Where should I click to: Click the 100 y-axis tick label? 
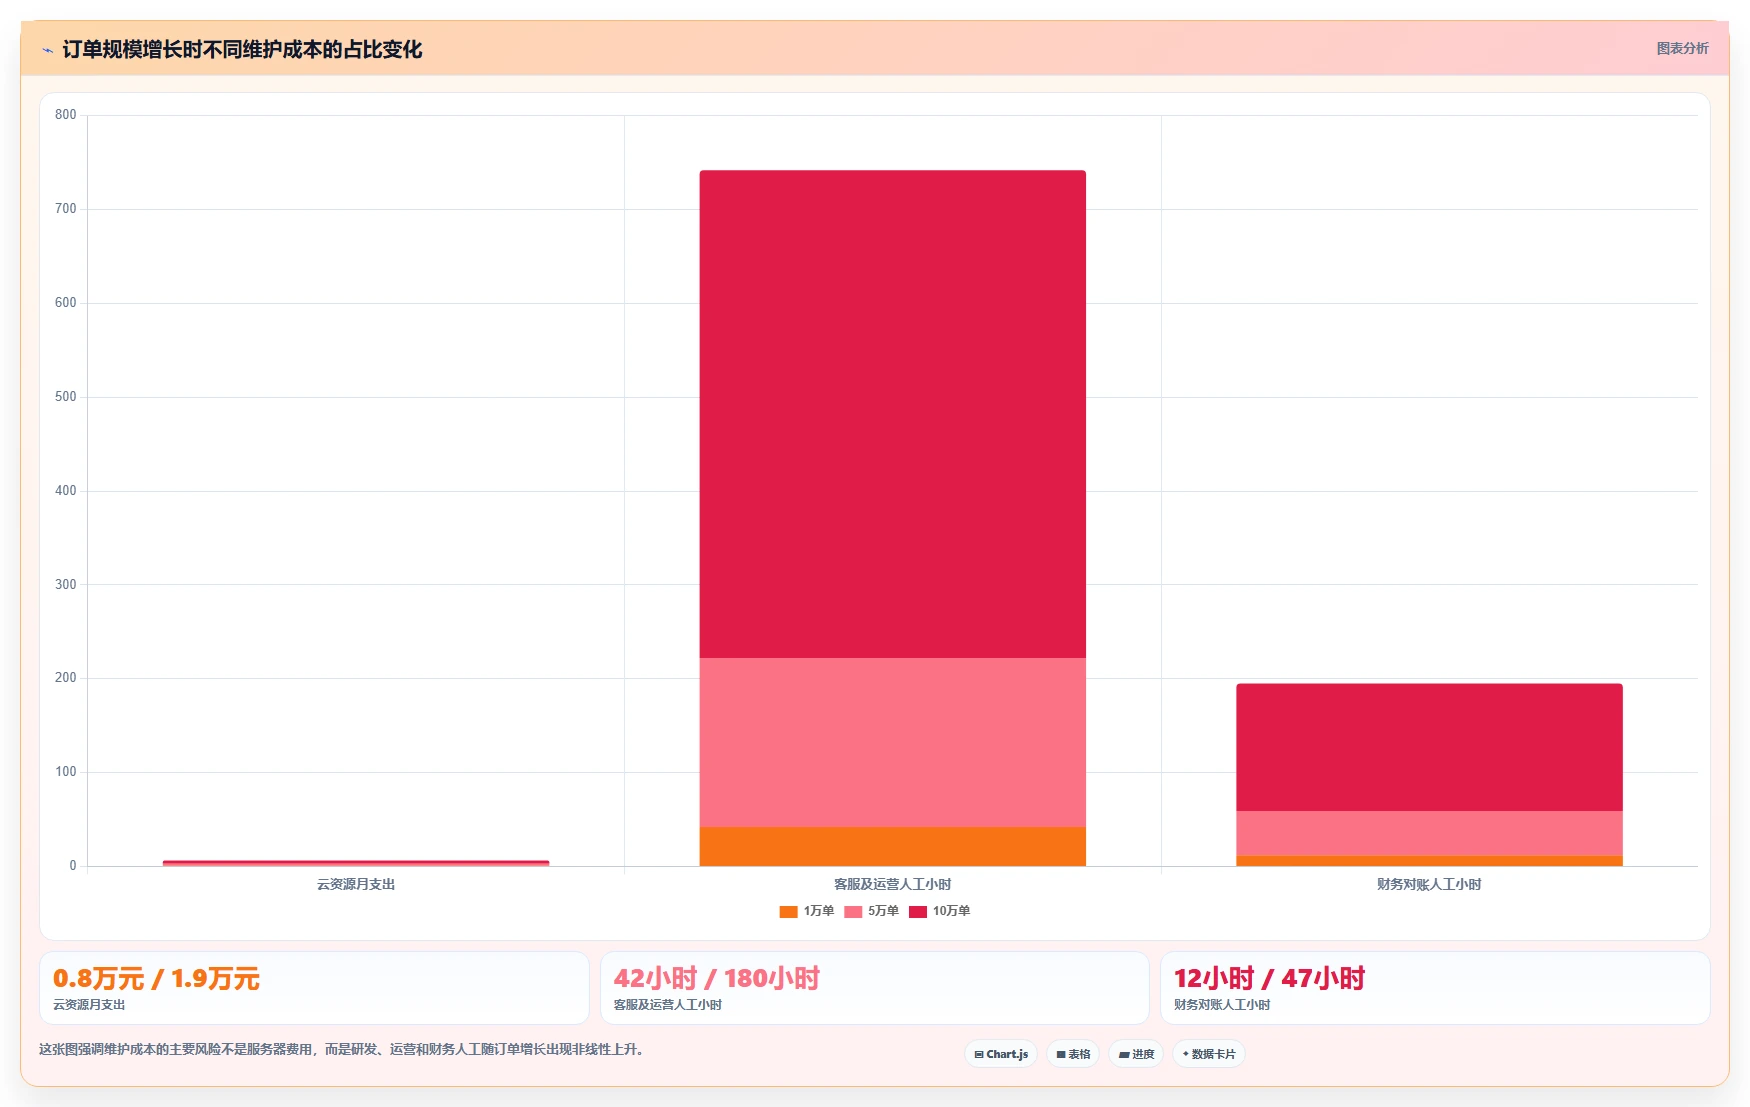pyautogui.click(x=66, y=772)
